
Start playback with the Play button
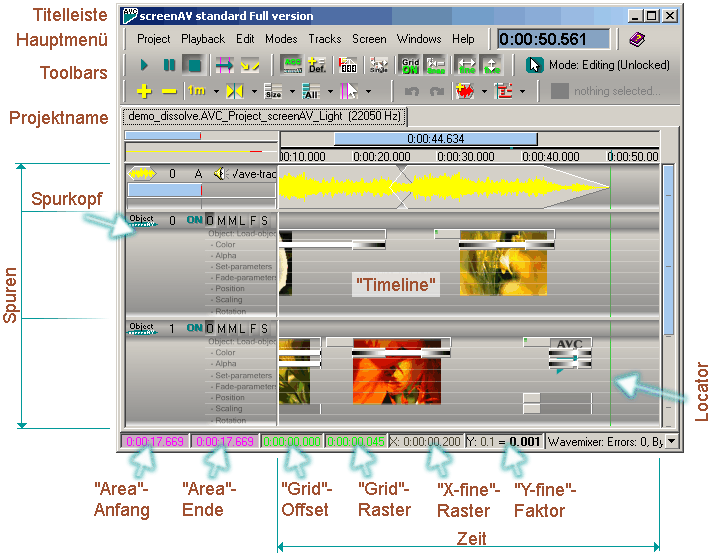[144, 65]
